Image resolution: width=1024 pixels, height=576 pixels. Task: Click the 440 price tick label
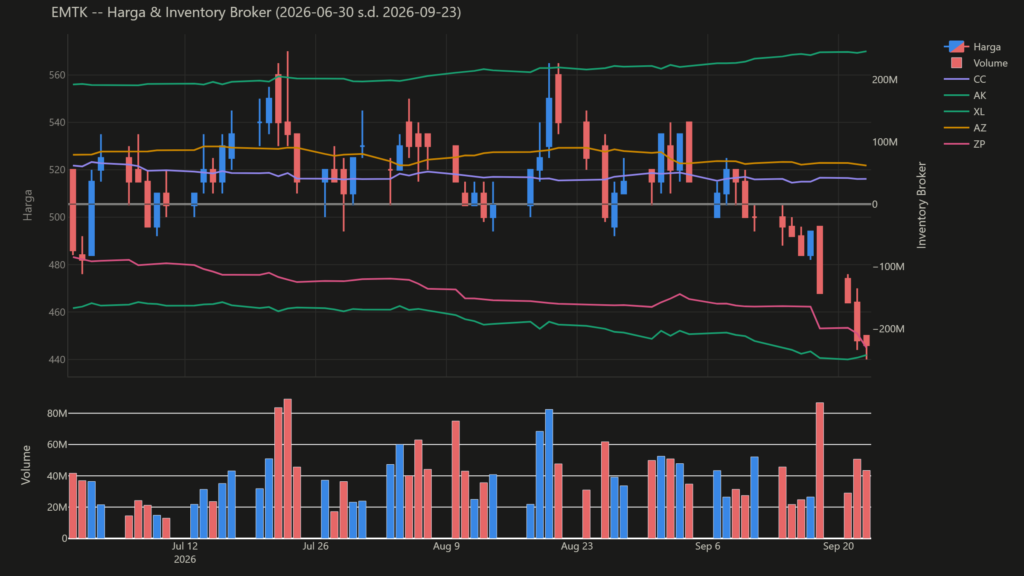(57, 360)
